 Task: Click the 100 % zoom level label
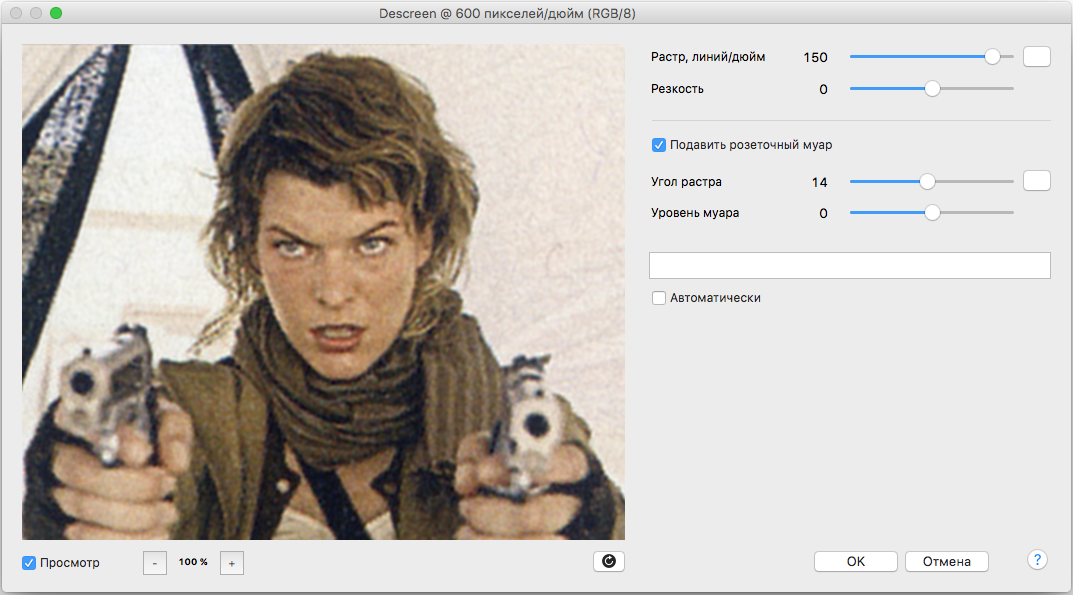[x=193, y=562]
